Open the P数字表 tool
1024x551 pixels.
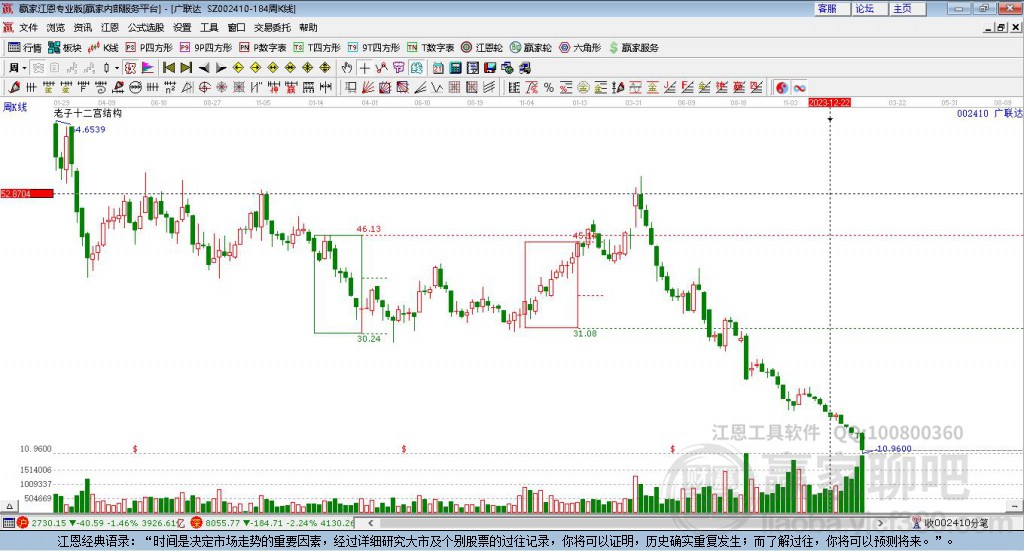click(x=263, y=48)
